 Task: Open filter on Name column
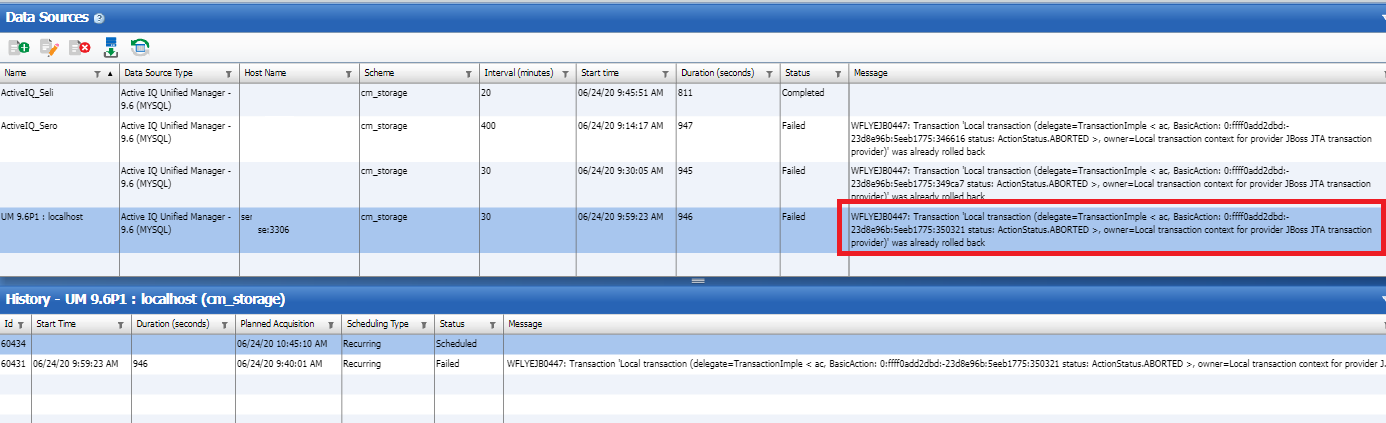tap(97, 74)
